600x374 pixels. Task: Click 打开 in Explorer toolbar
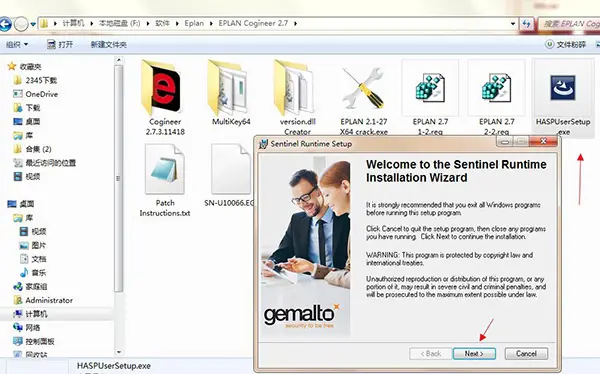(60, 44)
